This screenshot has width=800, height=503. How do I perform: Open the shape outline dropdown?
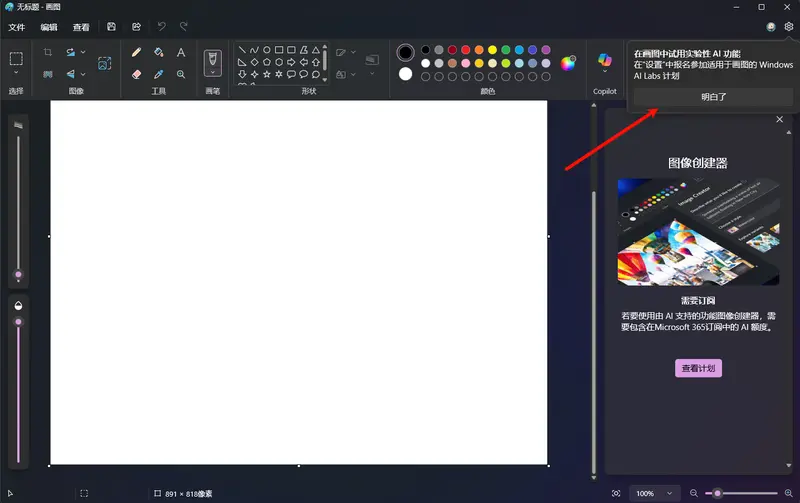tap(346, 52)
